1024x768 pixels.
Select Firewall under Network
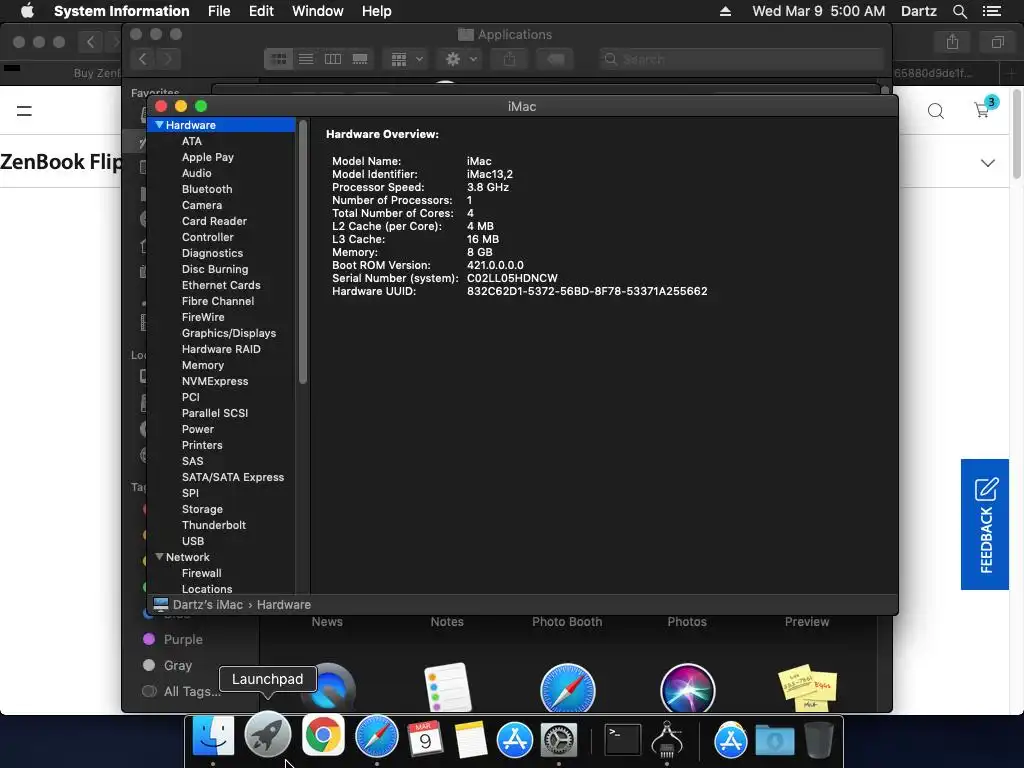click(x=201, y=573)
